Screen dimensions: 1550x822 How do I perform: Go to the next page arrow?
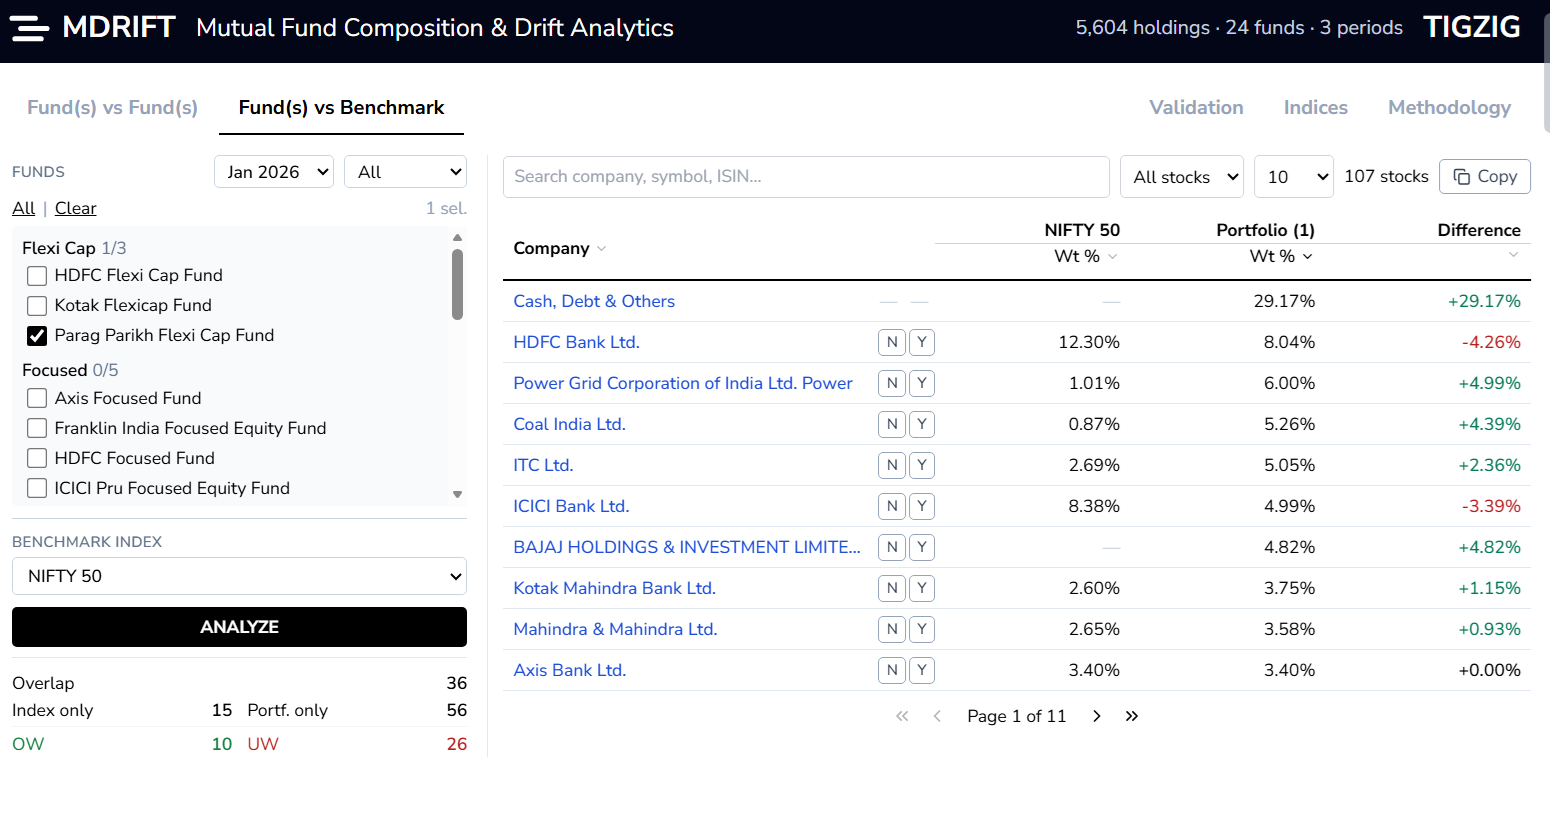[1097, 716]
